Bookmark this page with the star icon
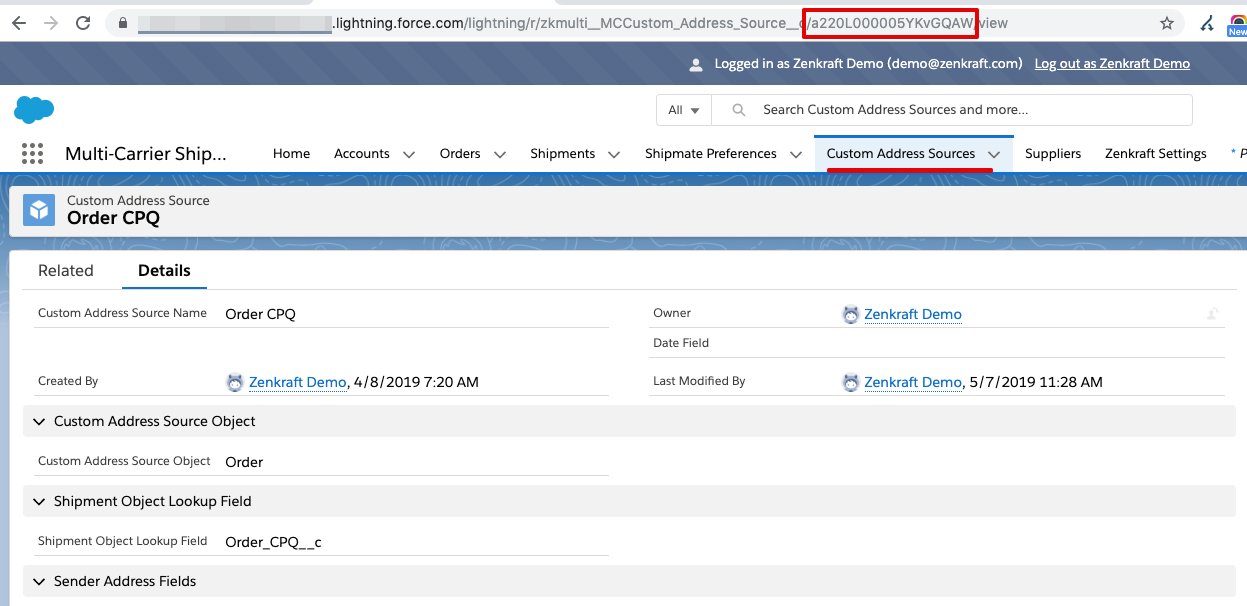This screenshot has width=1247, height=606. [x=1167, y=23]
